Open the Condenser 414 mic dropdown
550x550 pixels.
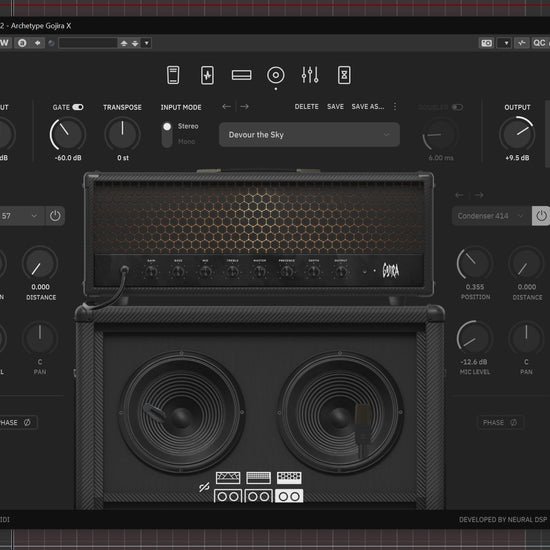[x=491, y=216]
